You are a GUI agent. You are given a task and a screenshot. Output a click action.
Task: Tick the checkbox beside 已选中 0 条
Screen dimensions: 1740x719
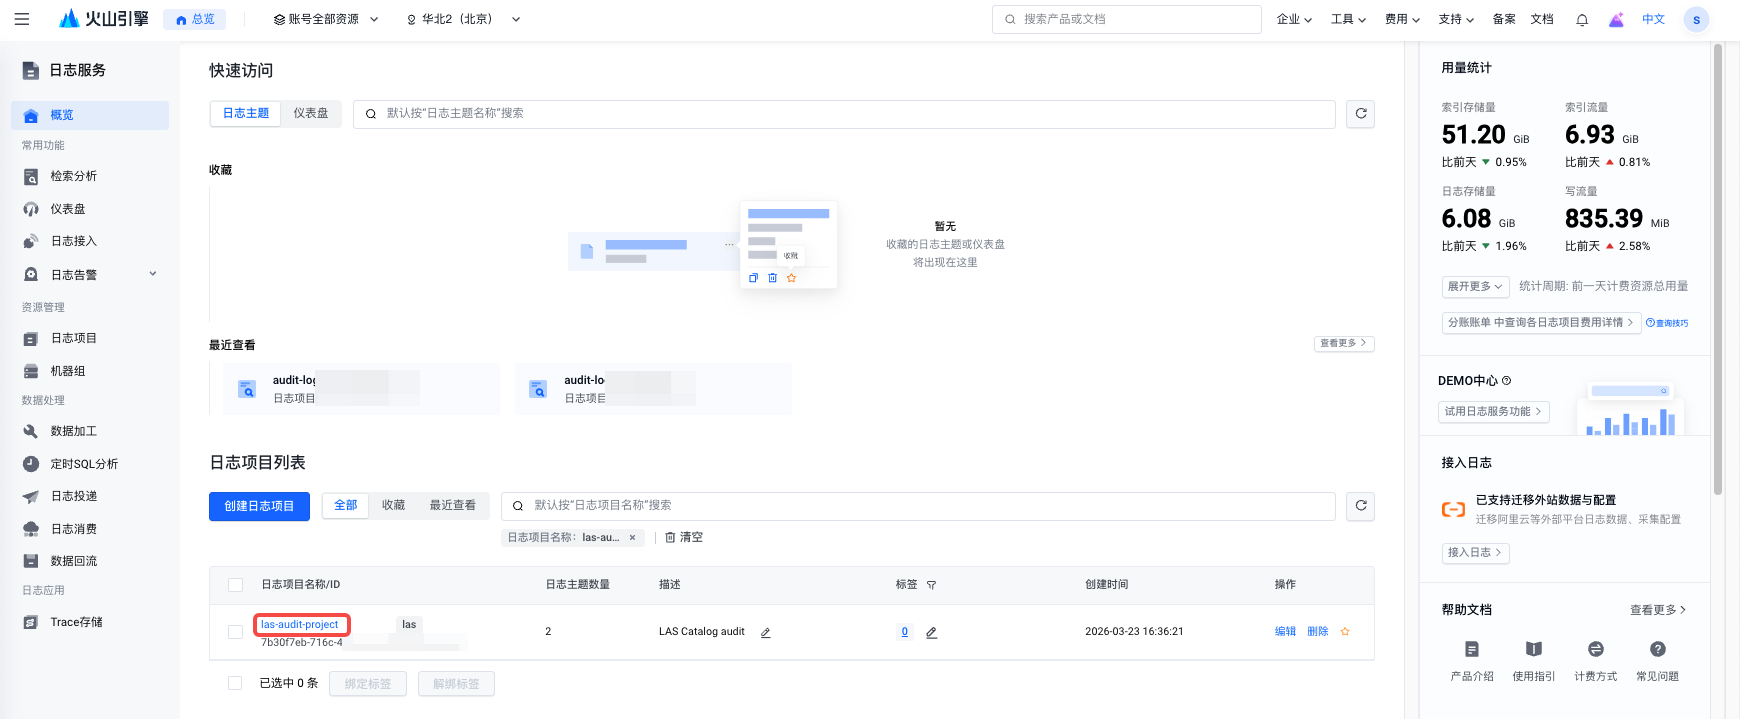click(235, 683)
